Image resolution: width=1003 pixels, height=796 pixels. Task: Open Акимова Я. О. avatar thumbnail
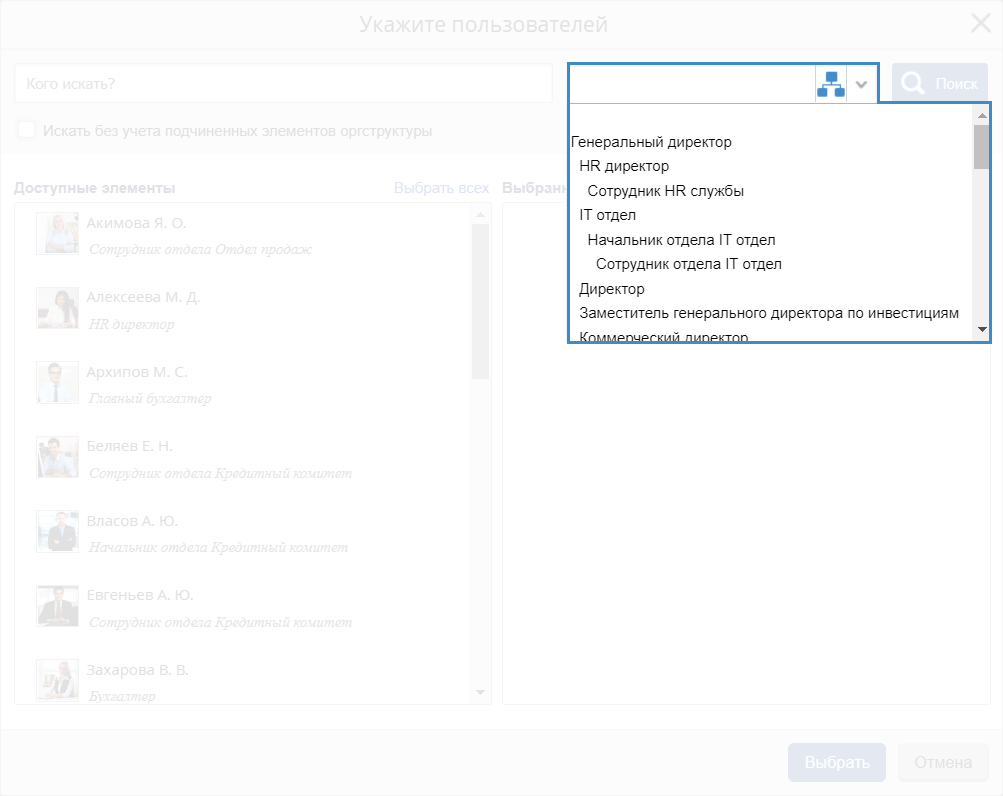(x=58, y=234)
